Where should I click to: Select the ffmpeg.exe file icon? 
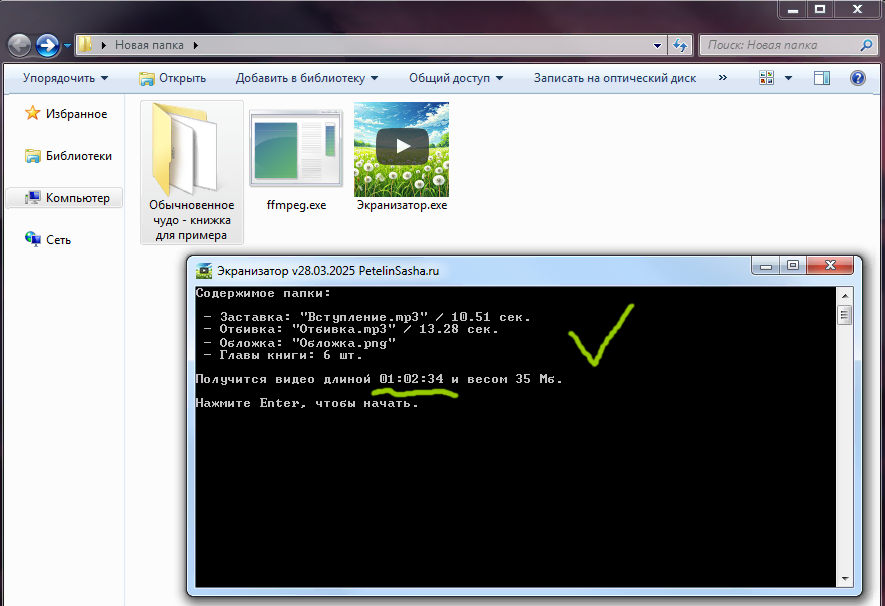pyautogui.click(x=296, y=150)
